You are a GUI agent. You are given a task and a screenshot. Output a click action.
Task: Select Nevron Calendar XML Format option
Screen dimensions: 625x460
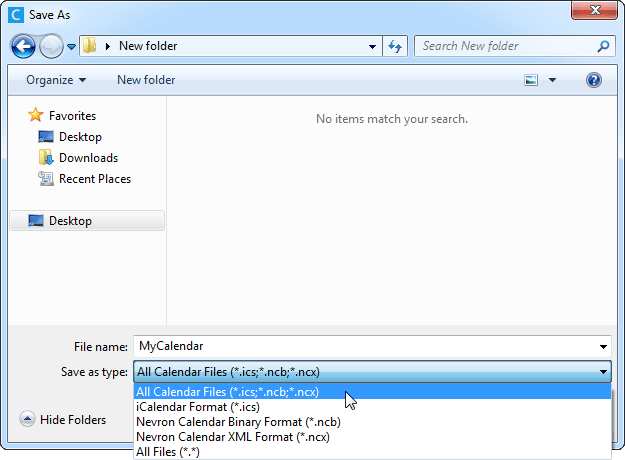pos(232,437)
